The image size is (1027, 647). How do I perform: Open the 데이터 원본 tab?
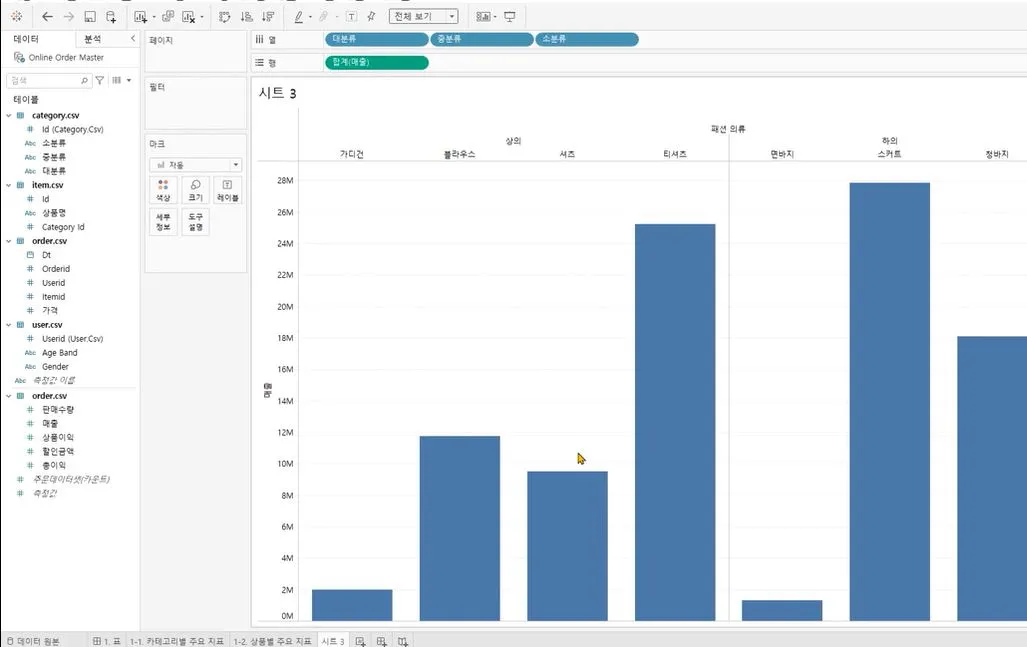click(x=33, y=641)
